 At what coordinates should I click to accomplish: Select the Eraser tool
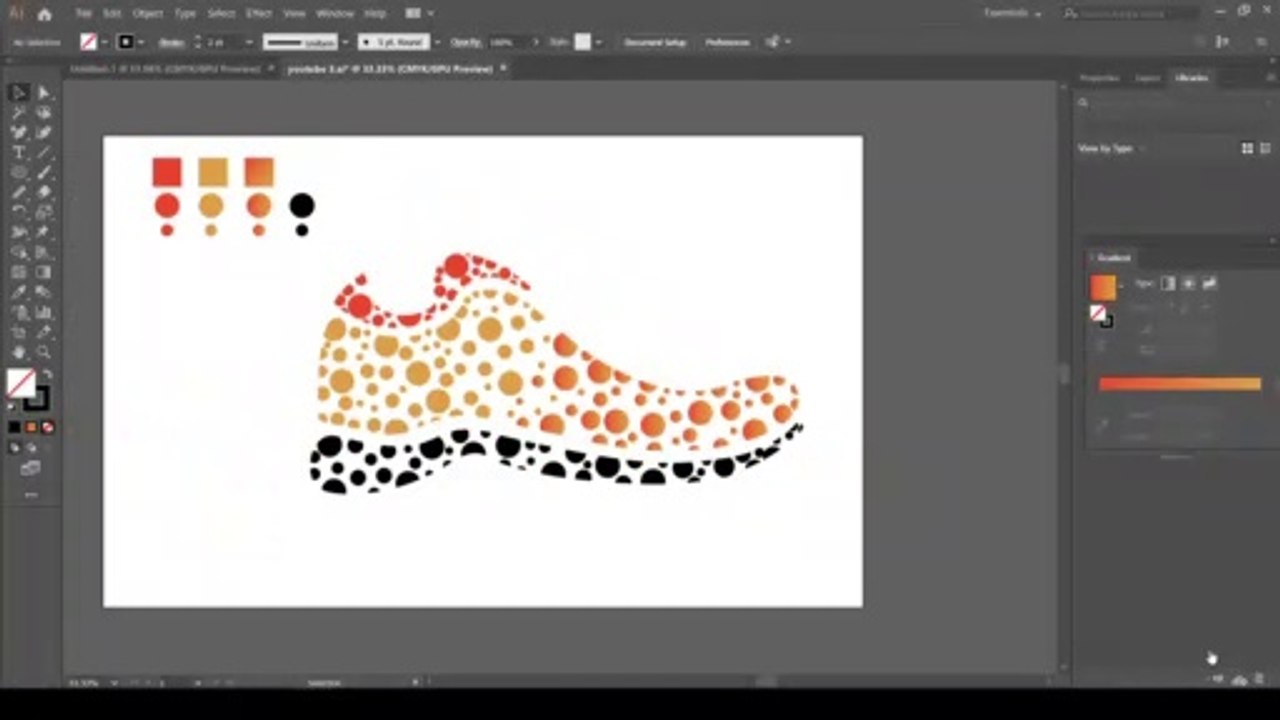[44, 193]
